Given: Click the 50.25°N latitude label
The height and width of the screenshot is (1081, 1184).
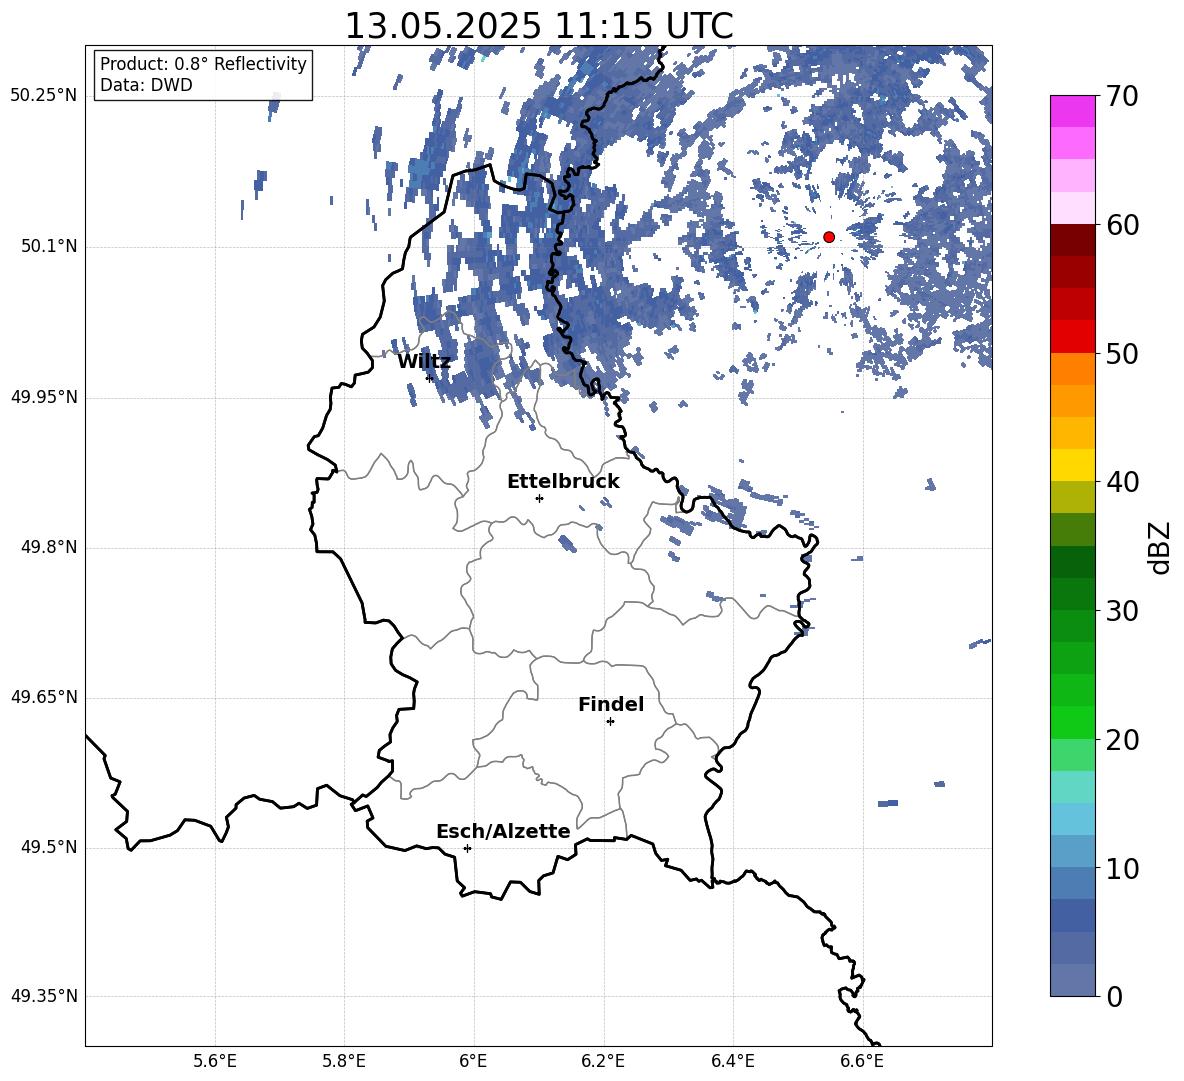Looking at the screenshot, I should coord(44,97).
